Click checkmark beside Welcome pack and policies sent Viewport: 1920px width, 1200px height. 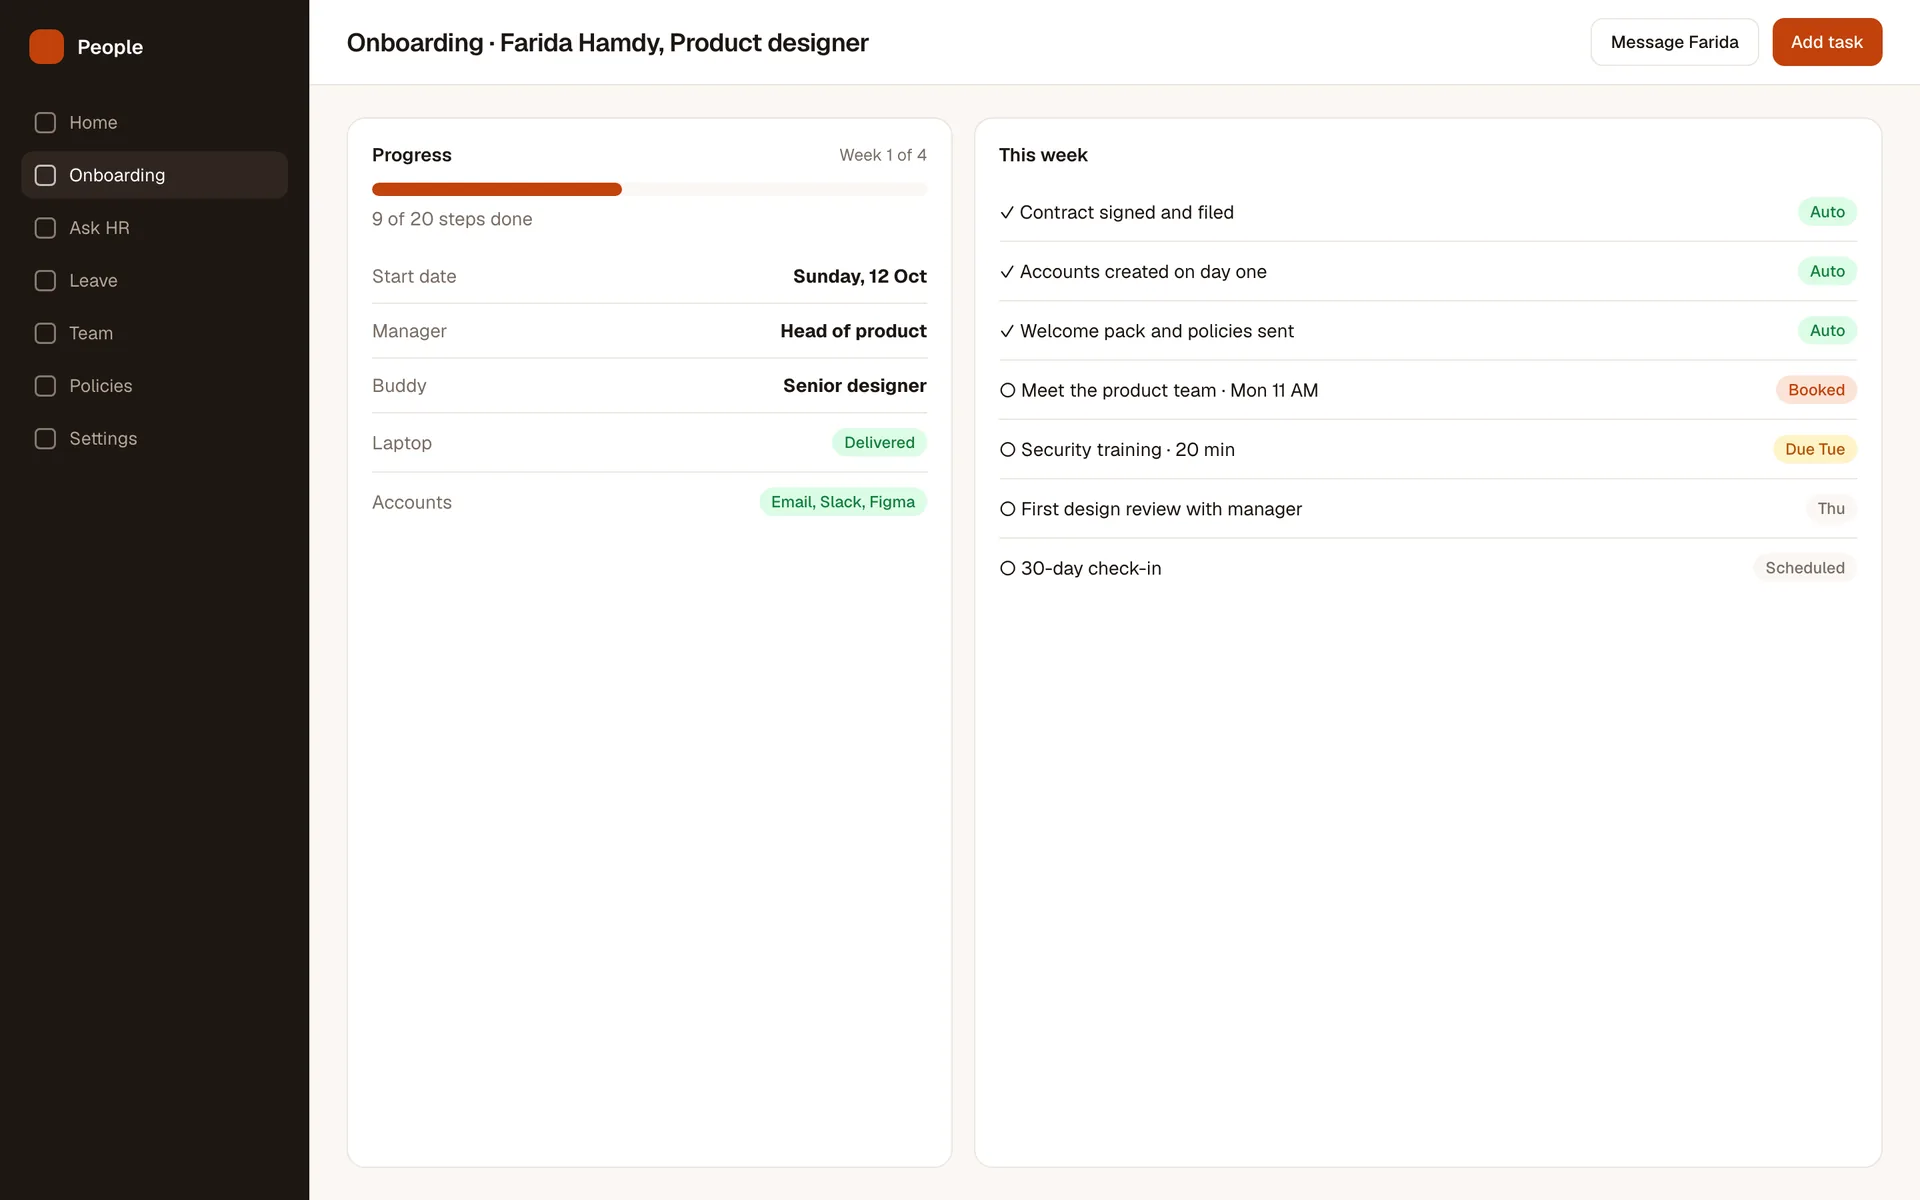[x=1007, y=331]
